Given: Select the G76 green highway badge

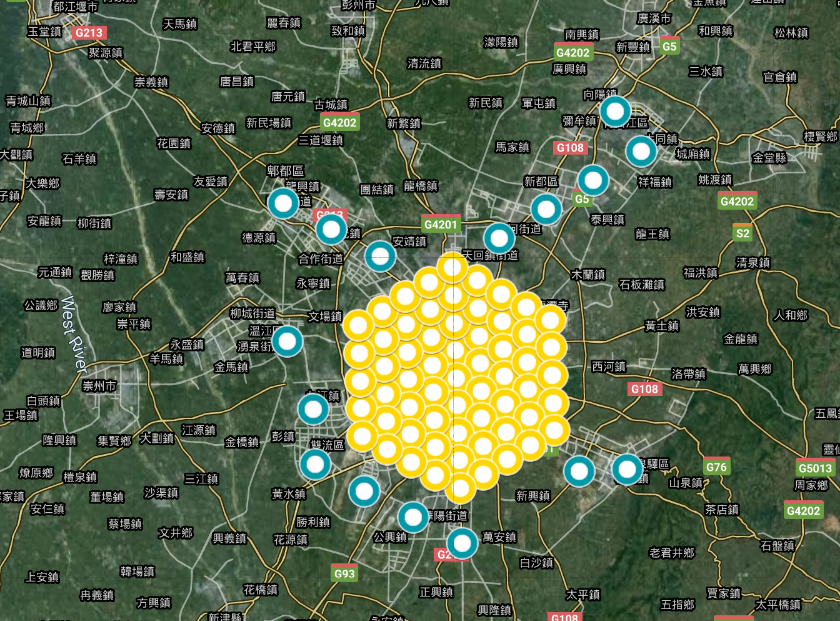Looking at the screenshot, I should coord(716,467).
